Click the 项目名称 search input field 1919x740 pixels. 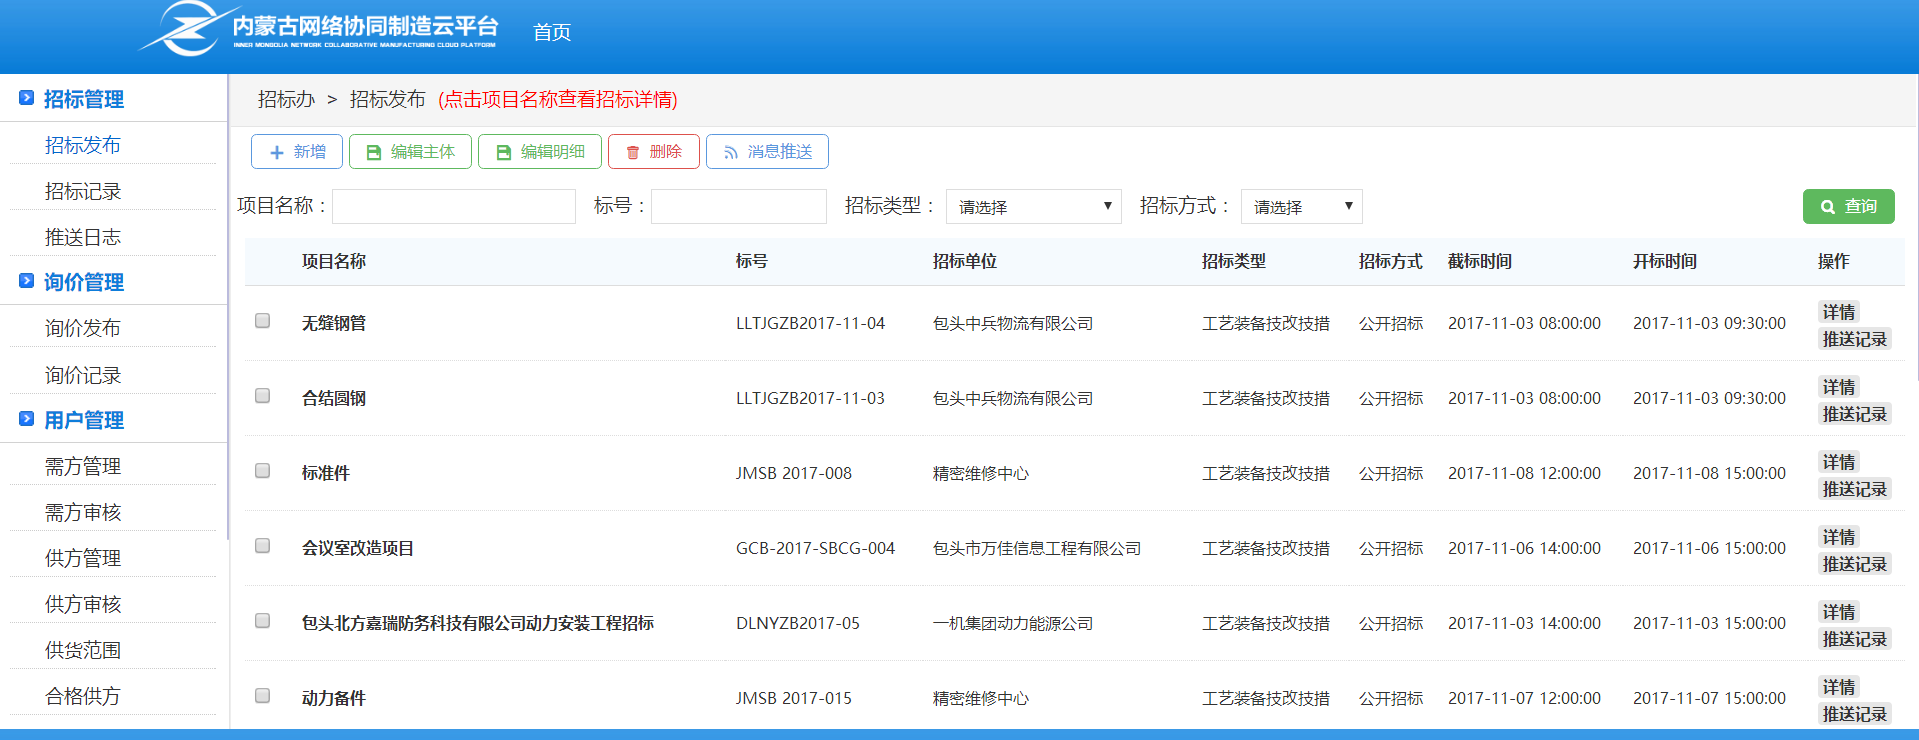[x=454, y=207]
